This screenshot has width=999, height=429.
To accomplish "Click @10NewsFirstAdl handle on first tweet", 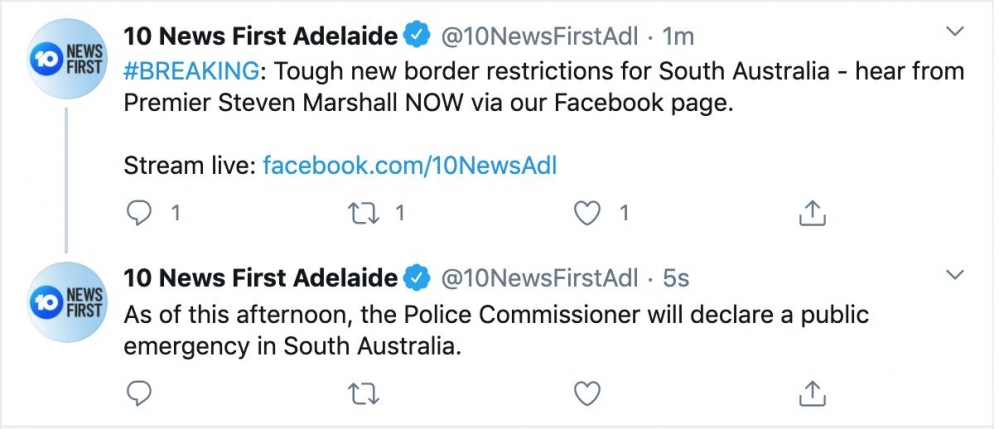I will point(539,37).
